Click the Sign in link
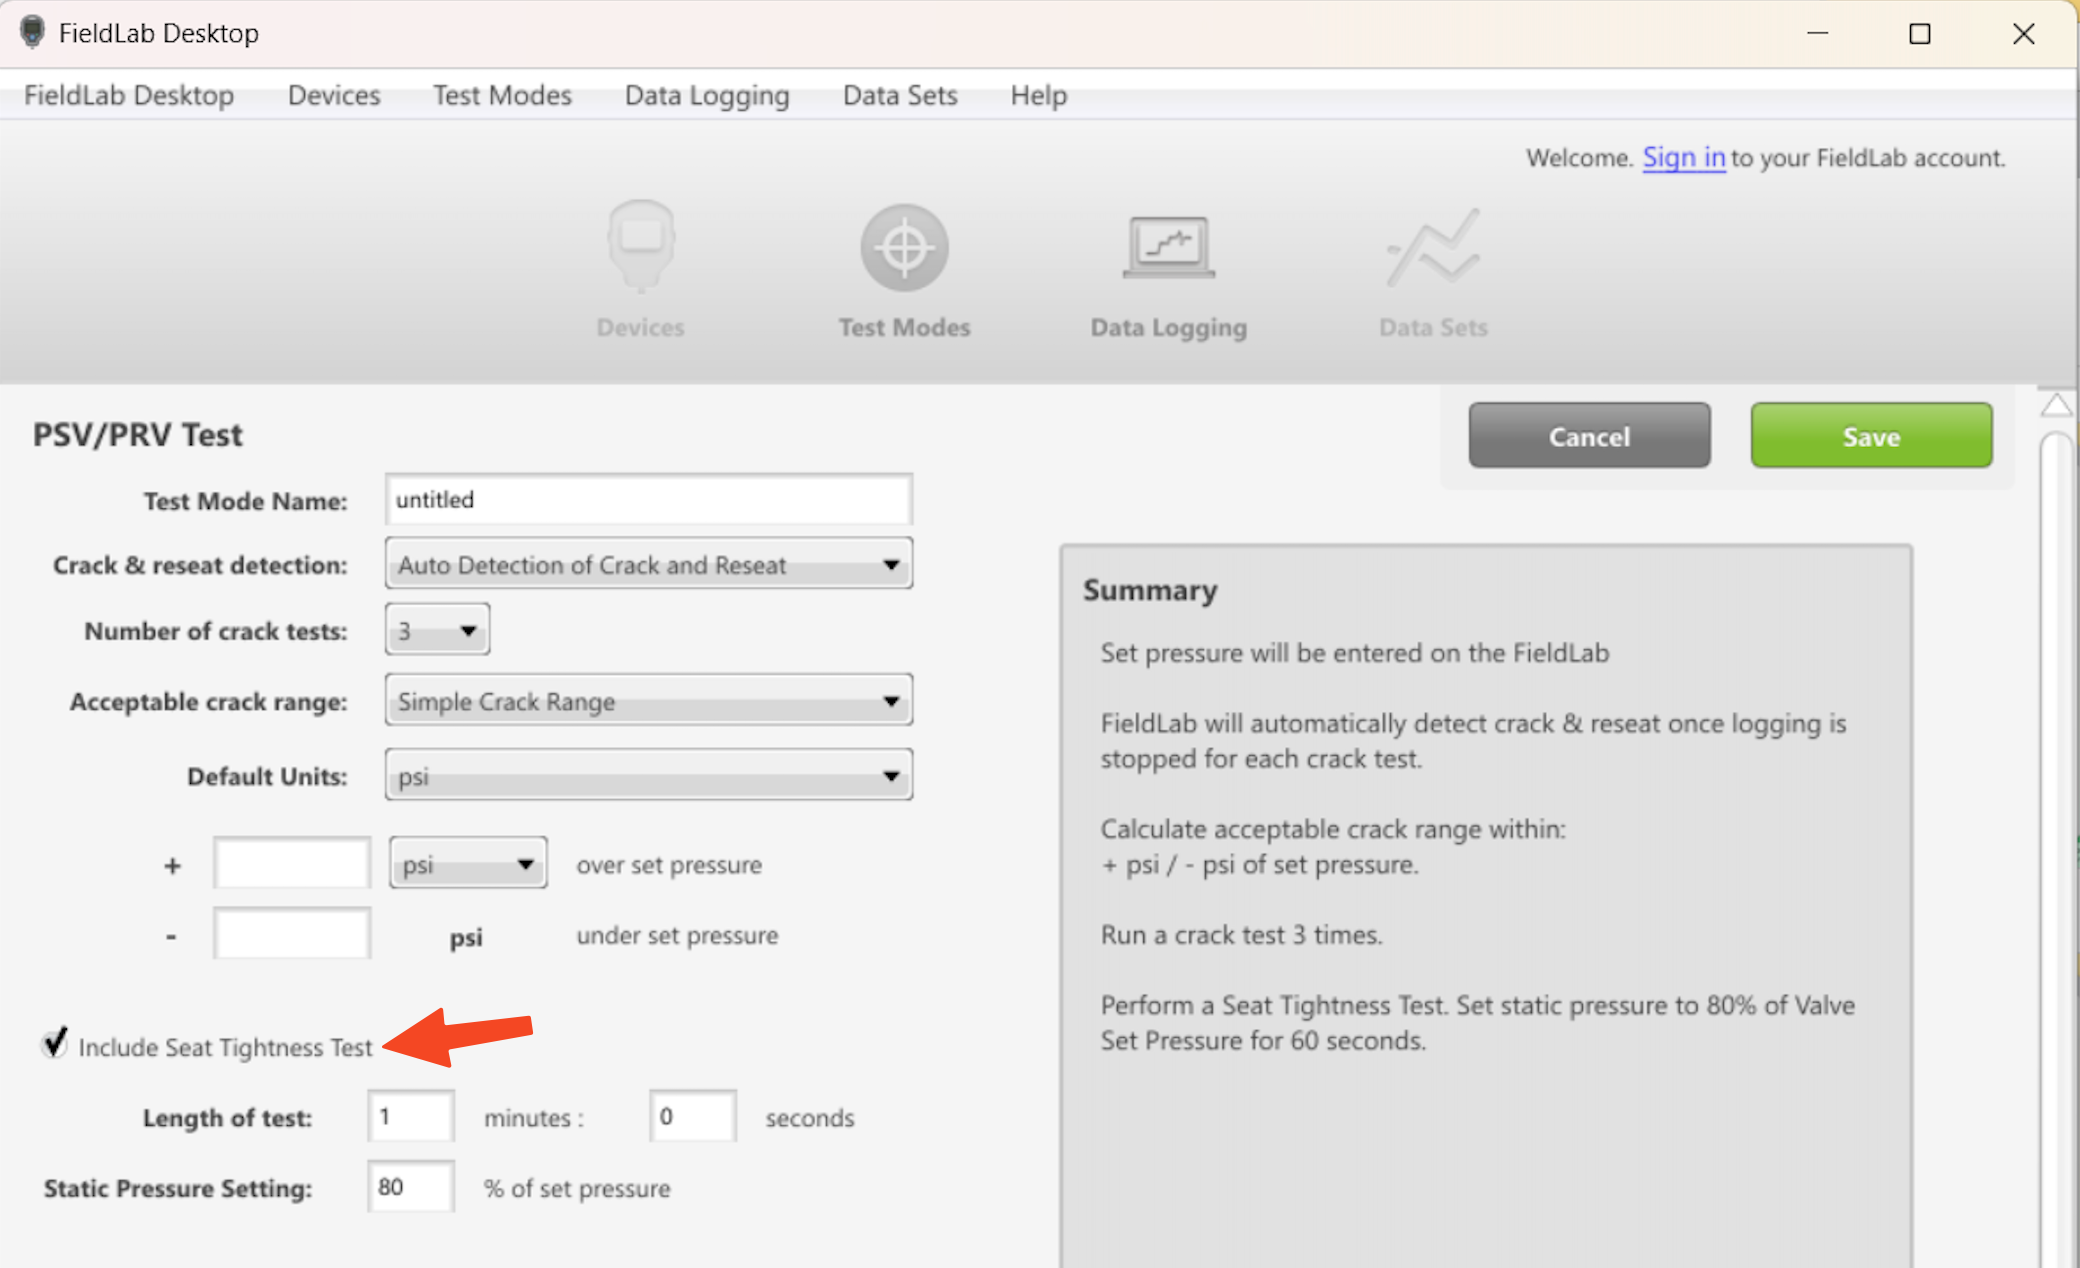The image size is (2080, 1268). (x=1684, y=157)
